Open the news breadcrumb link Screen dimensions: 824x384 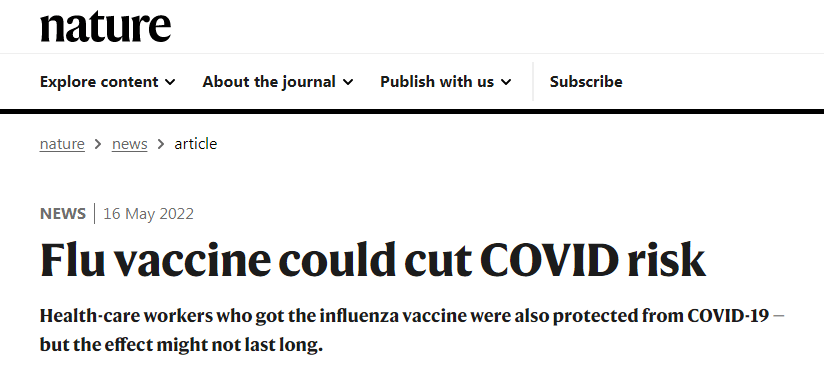point(129,144)
